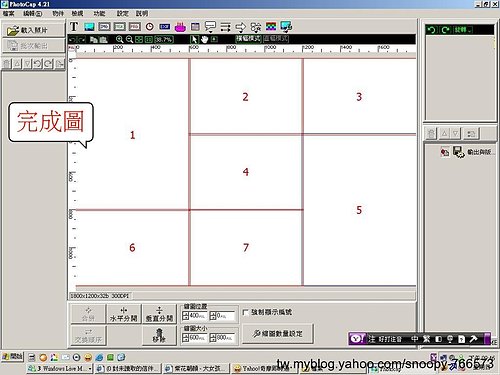Screen dimensions: 500x375
Task: Click the Windows 開始 Start button
Action: (13, 357)
